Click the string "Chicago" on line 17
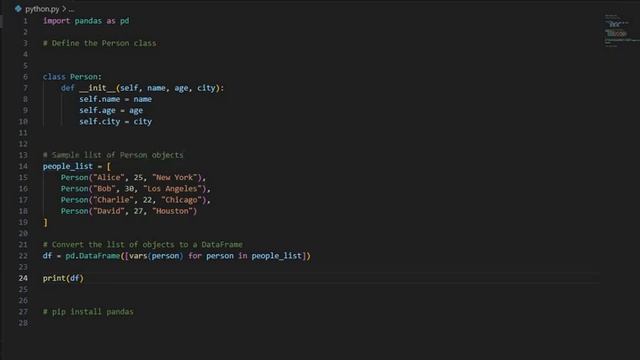This screenshot has width=640, height=360. [181, 200]
